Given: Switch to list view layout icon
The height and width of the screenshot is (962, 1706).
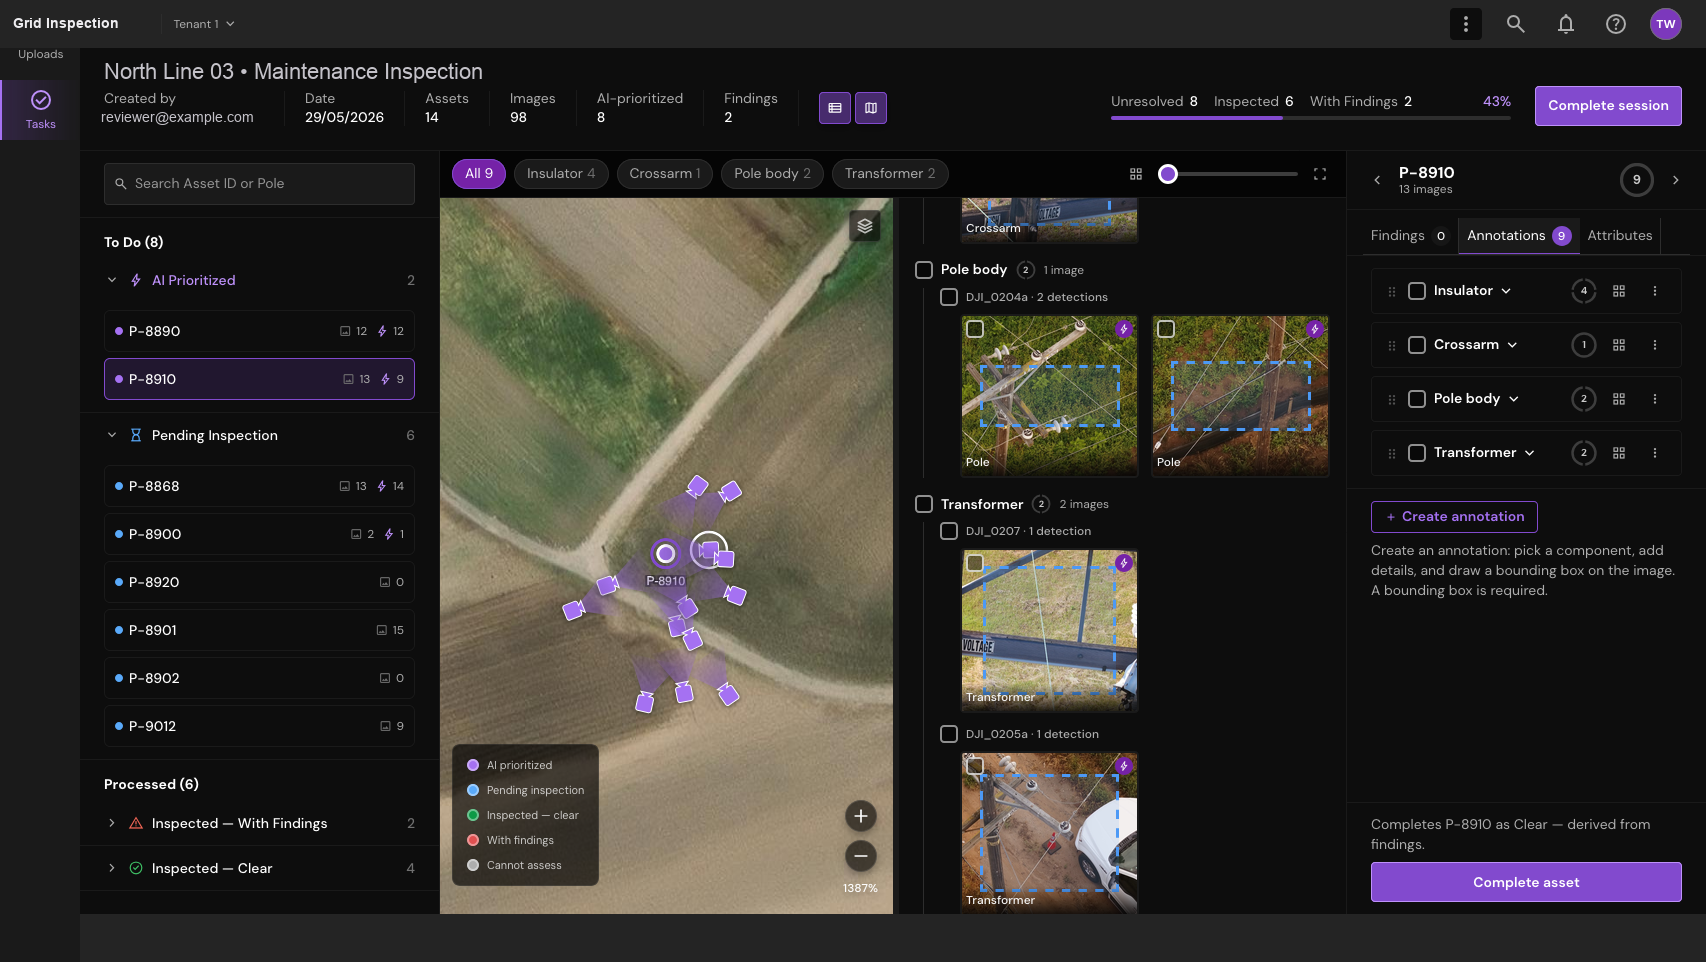Looking at the screenshot, I should (x=834, y=108).
